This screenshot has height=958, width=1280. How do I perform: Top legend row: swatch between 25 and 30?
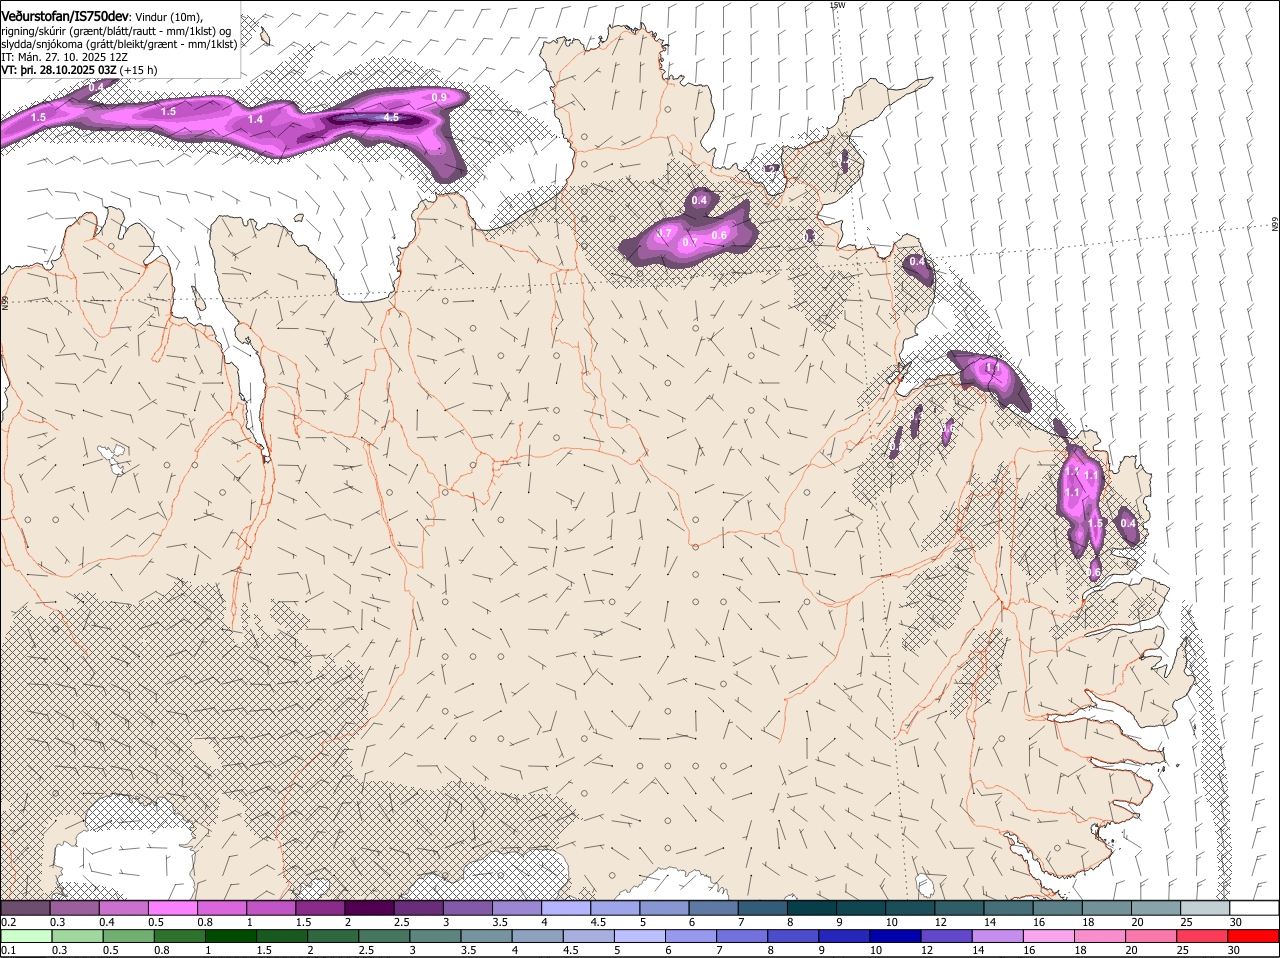pyautogui.click(x=1206, y=907)
